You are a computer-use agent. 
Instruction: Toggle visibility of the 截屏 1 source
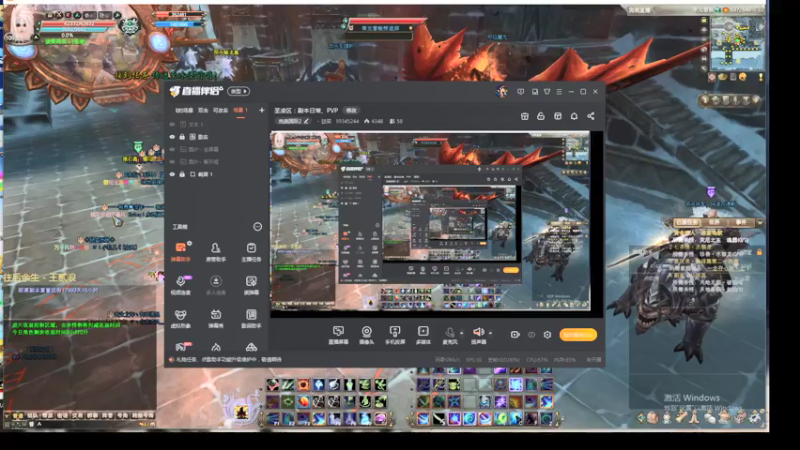(172, 174)
